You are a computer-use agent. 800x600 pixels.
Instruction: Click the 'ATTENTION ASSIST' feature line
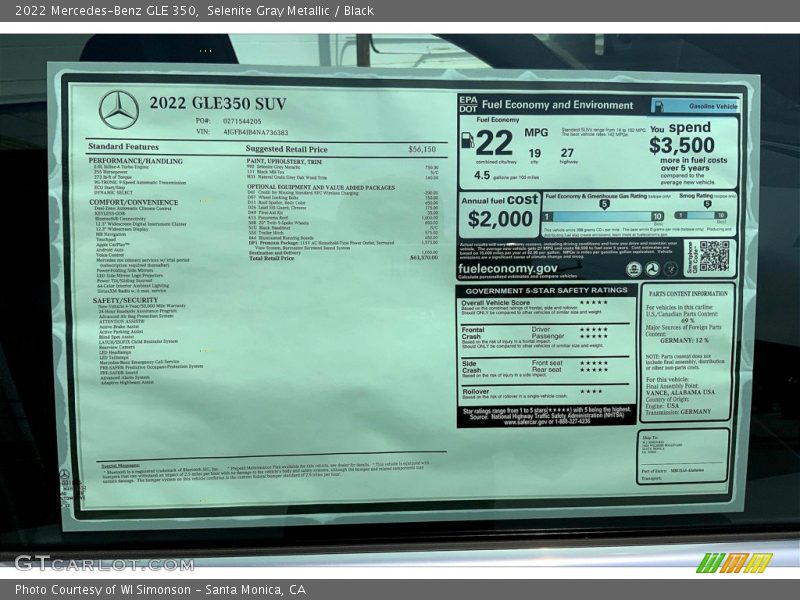(121, 321)
